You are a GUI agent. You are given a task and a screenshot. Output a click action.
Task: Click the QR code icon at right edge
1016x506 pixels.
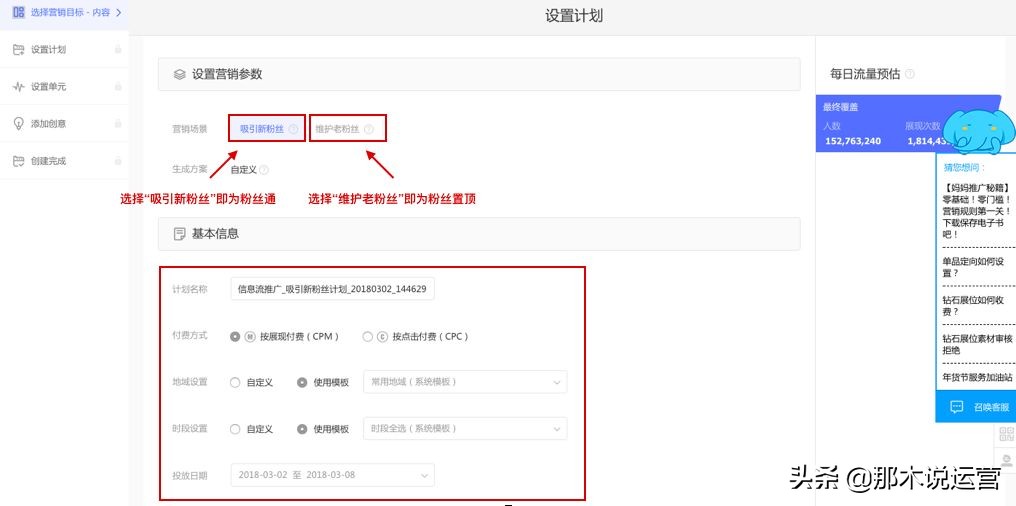tap(1006, 433)
